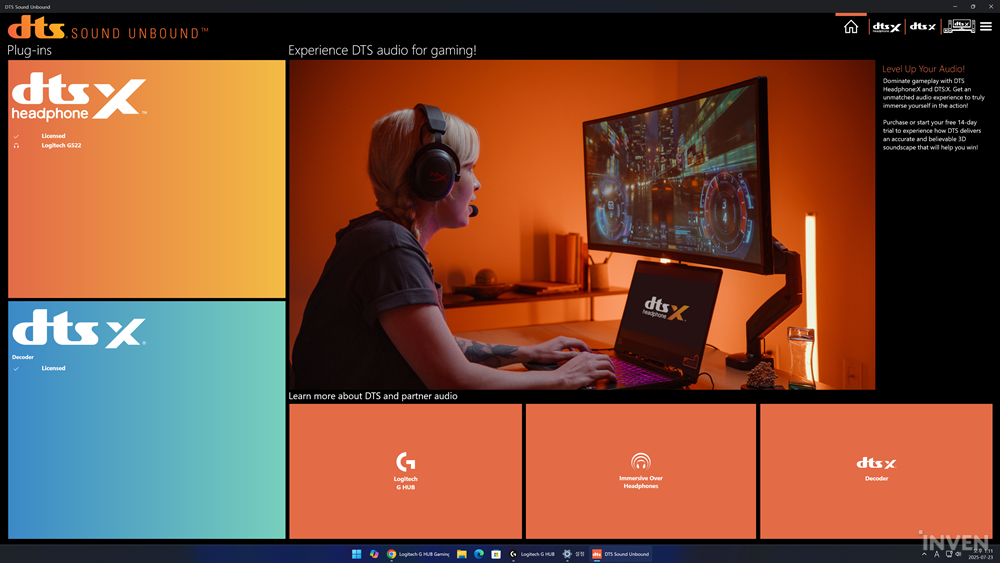Click DTS Sound Unbound taskbar button
This screenshot has width=1000, height=563.
[621, 554]
